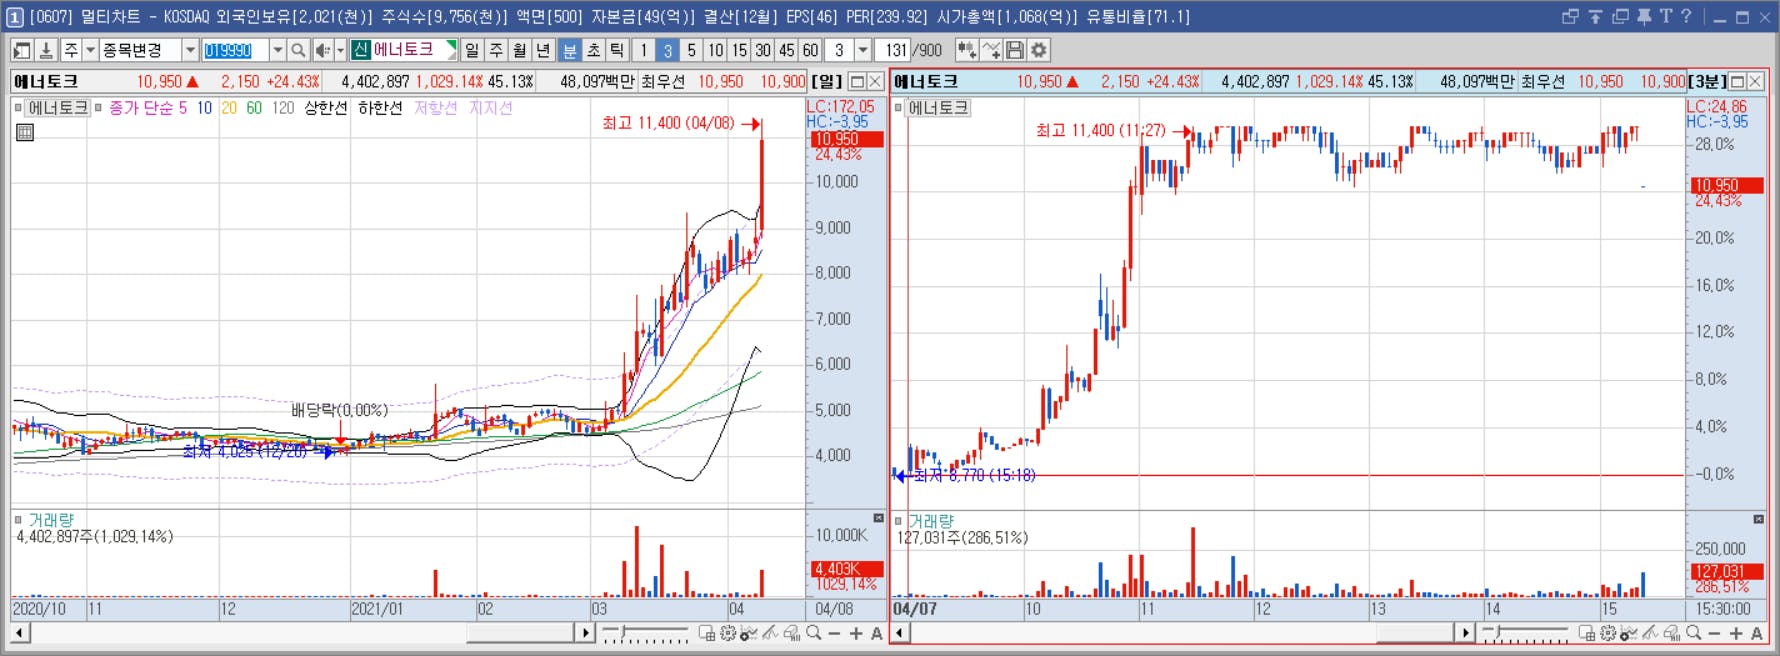Select the 60 minute interval tab
This screenshot has height=656, width=1780.
[810, 50]
